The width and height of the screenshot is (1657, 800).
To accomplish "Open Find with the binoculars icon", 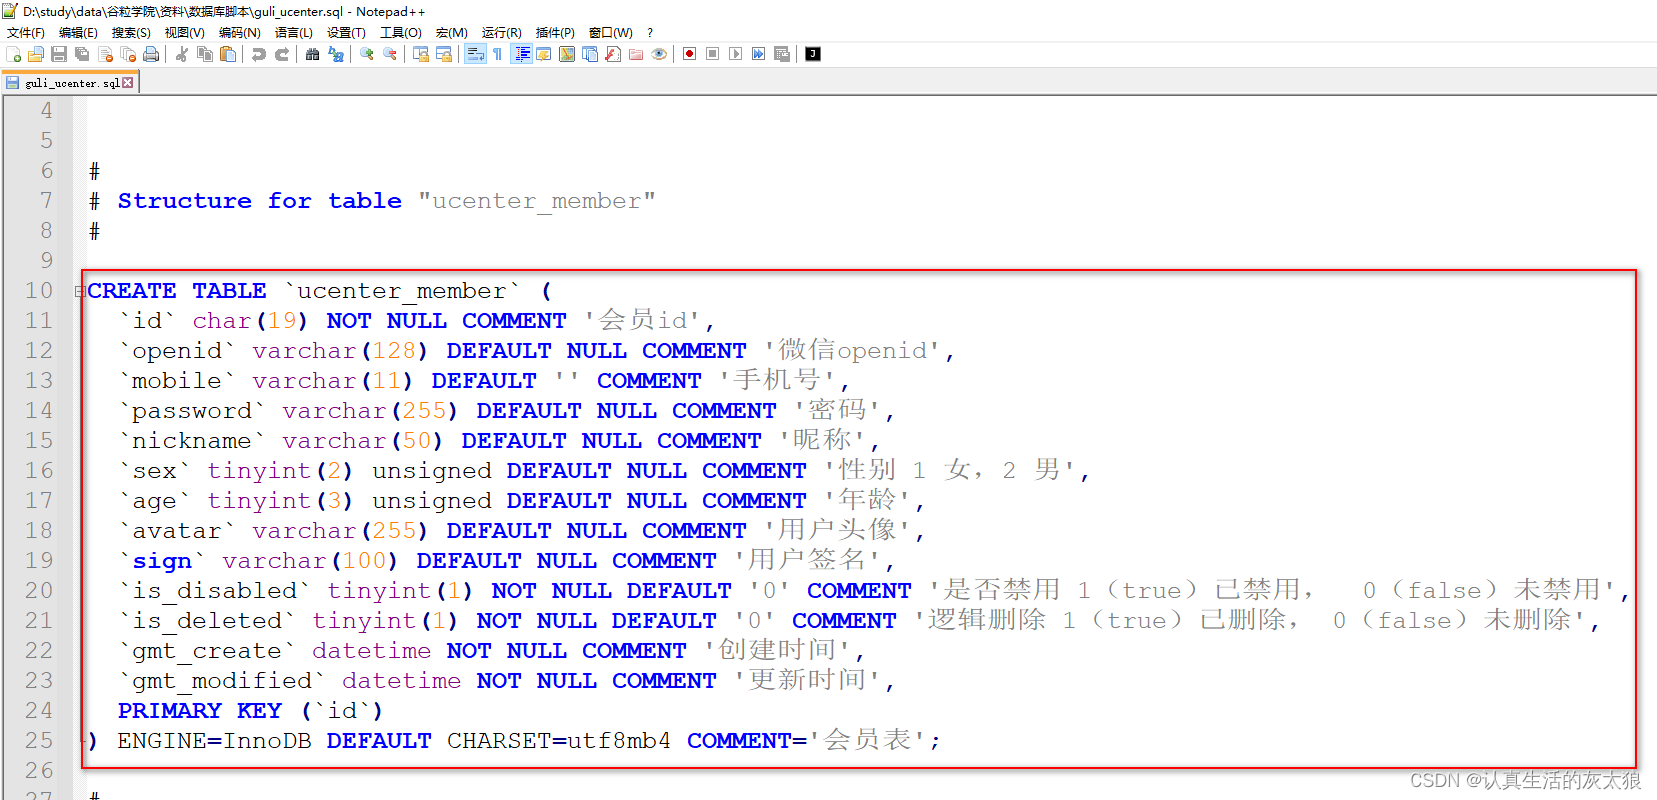I will click(x=313, y=54).
